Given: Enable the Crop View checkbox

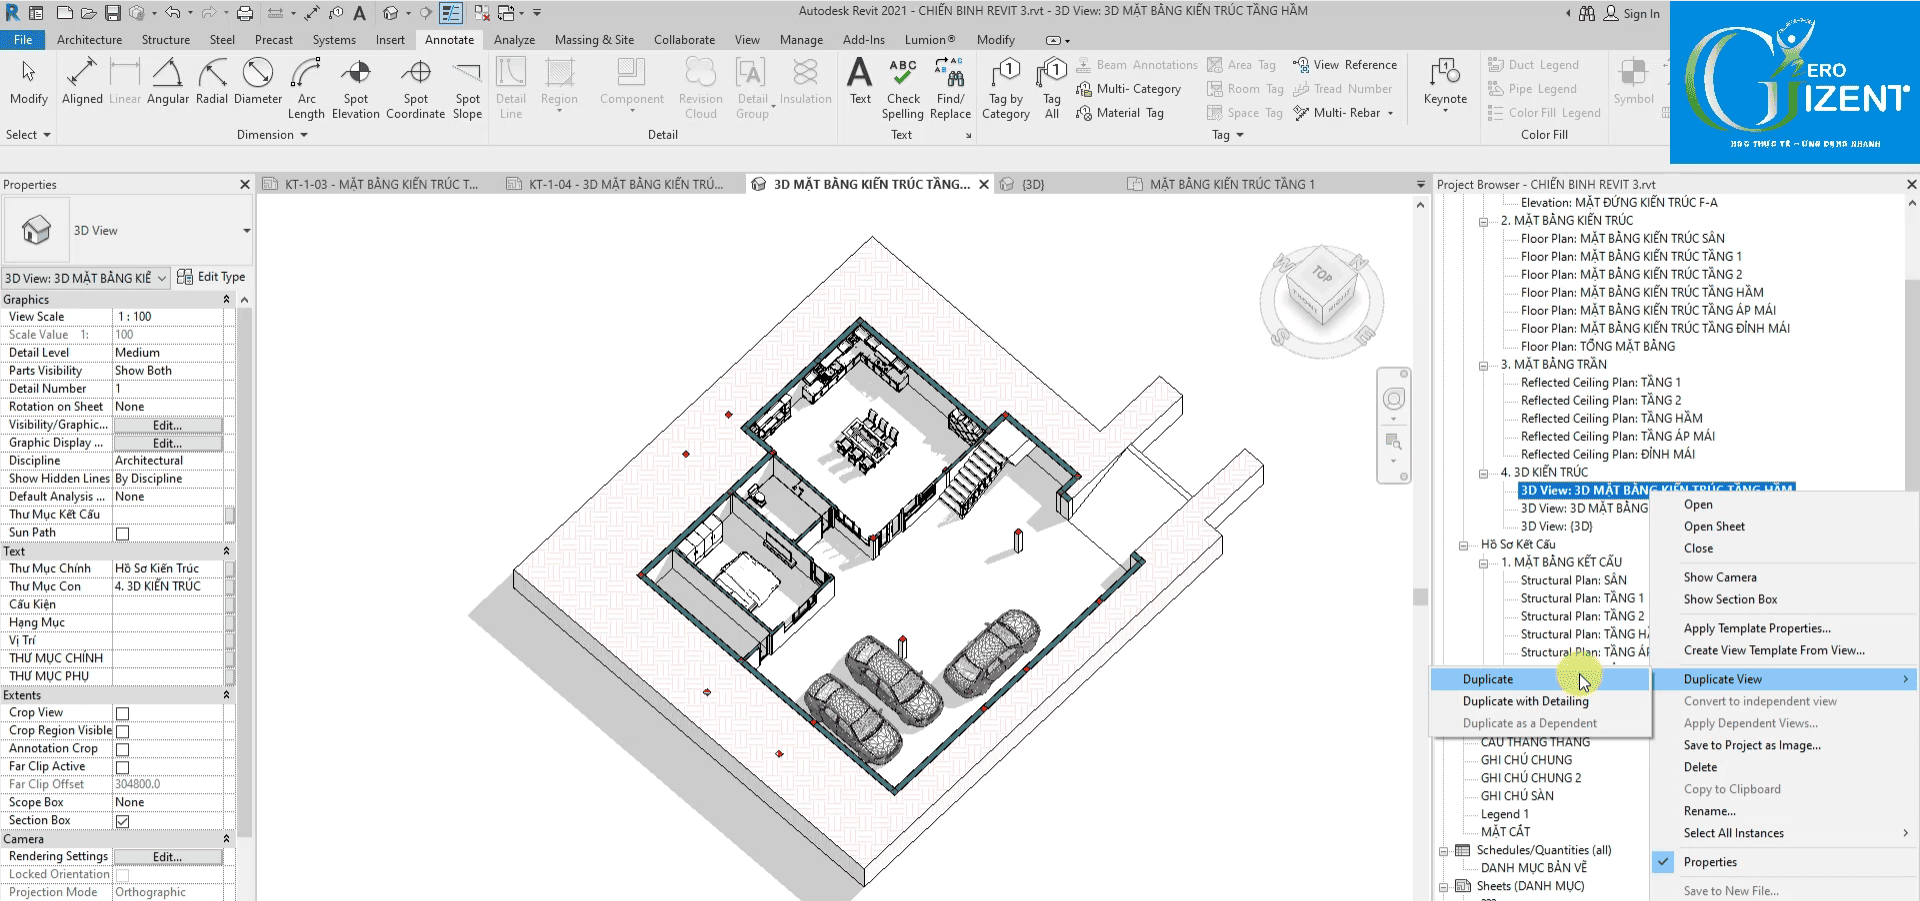Looking at the screenshot, I should (x=123, y=713).
